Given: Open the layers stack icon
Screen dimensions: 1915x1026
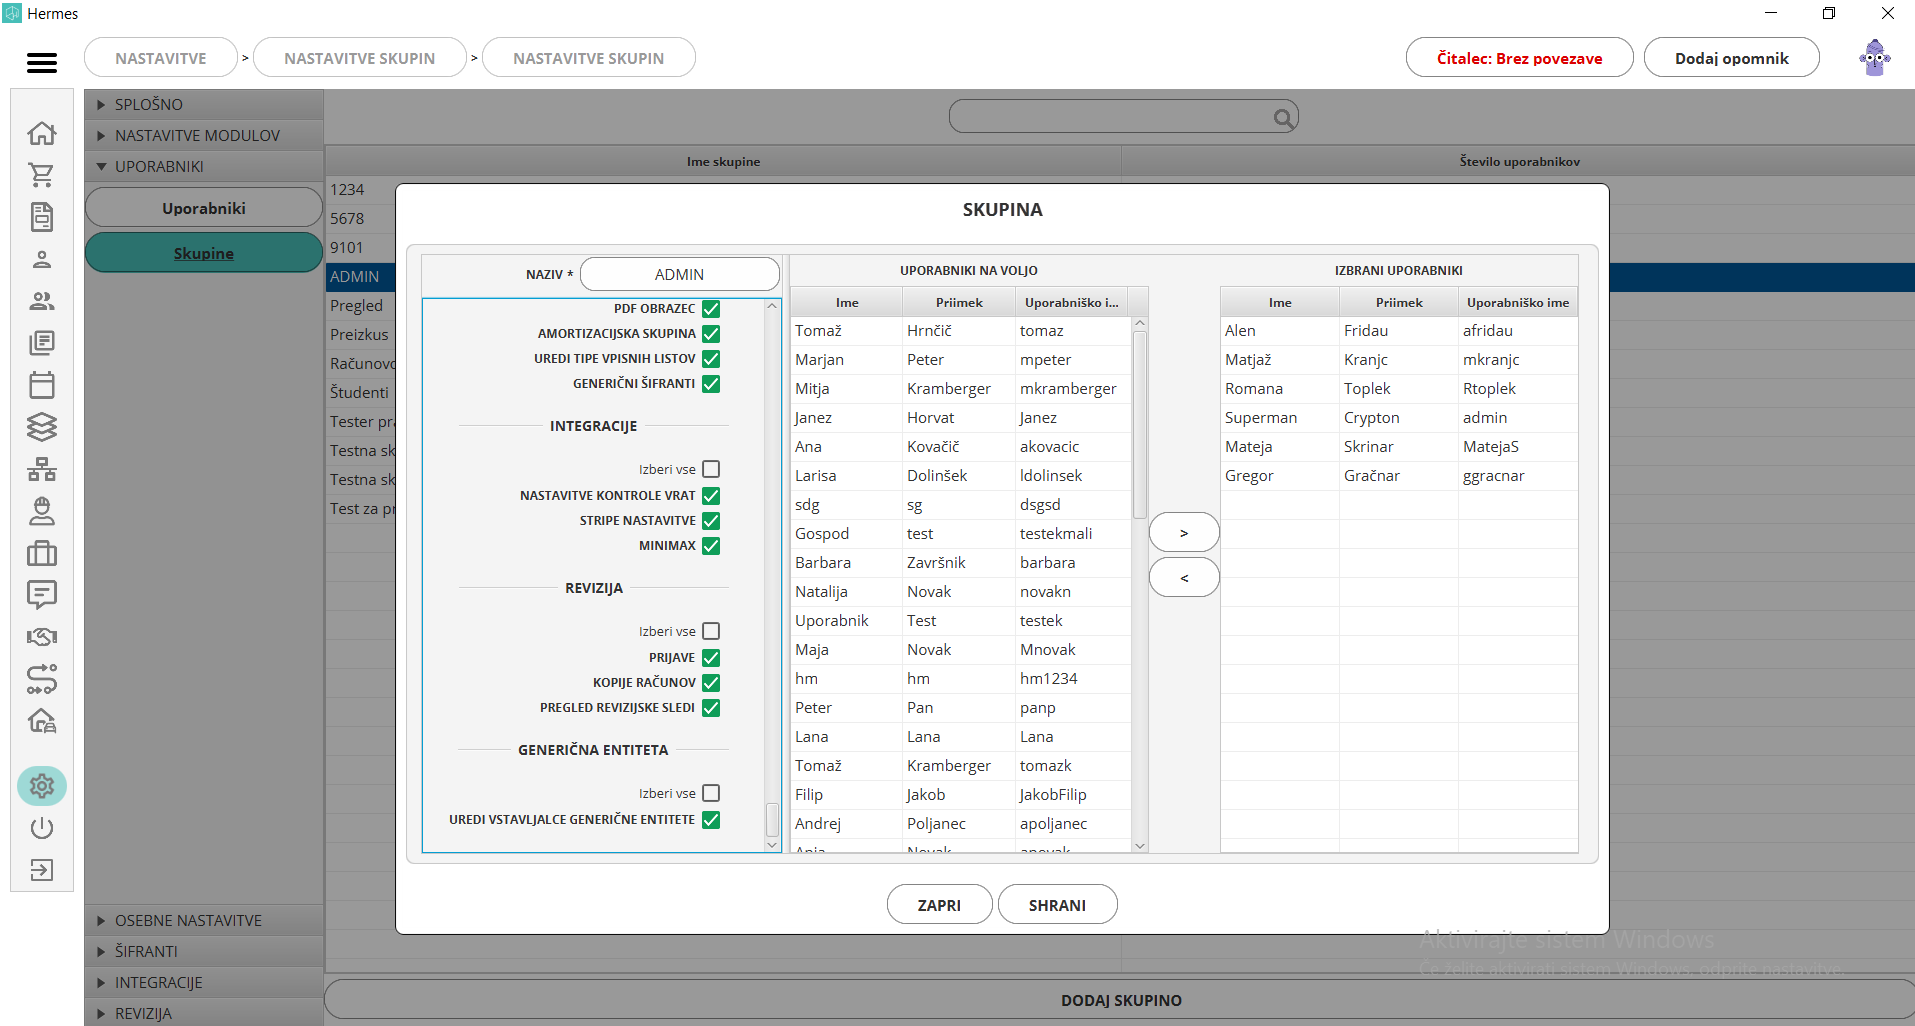Looking at the screenshot, I should pyautogui.click(x=42, y=427).
